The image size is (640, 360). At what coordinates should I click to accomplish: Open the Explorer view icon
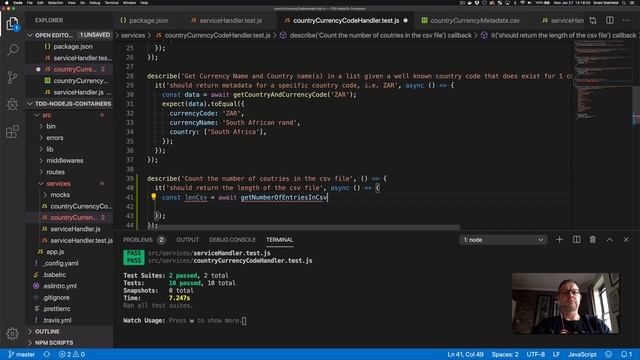coord(13,24)
